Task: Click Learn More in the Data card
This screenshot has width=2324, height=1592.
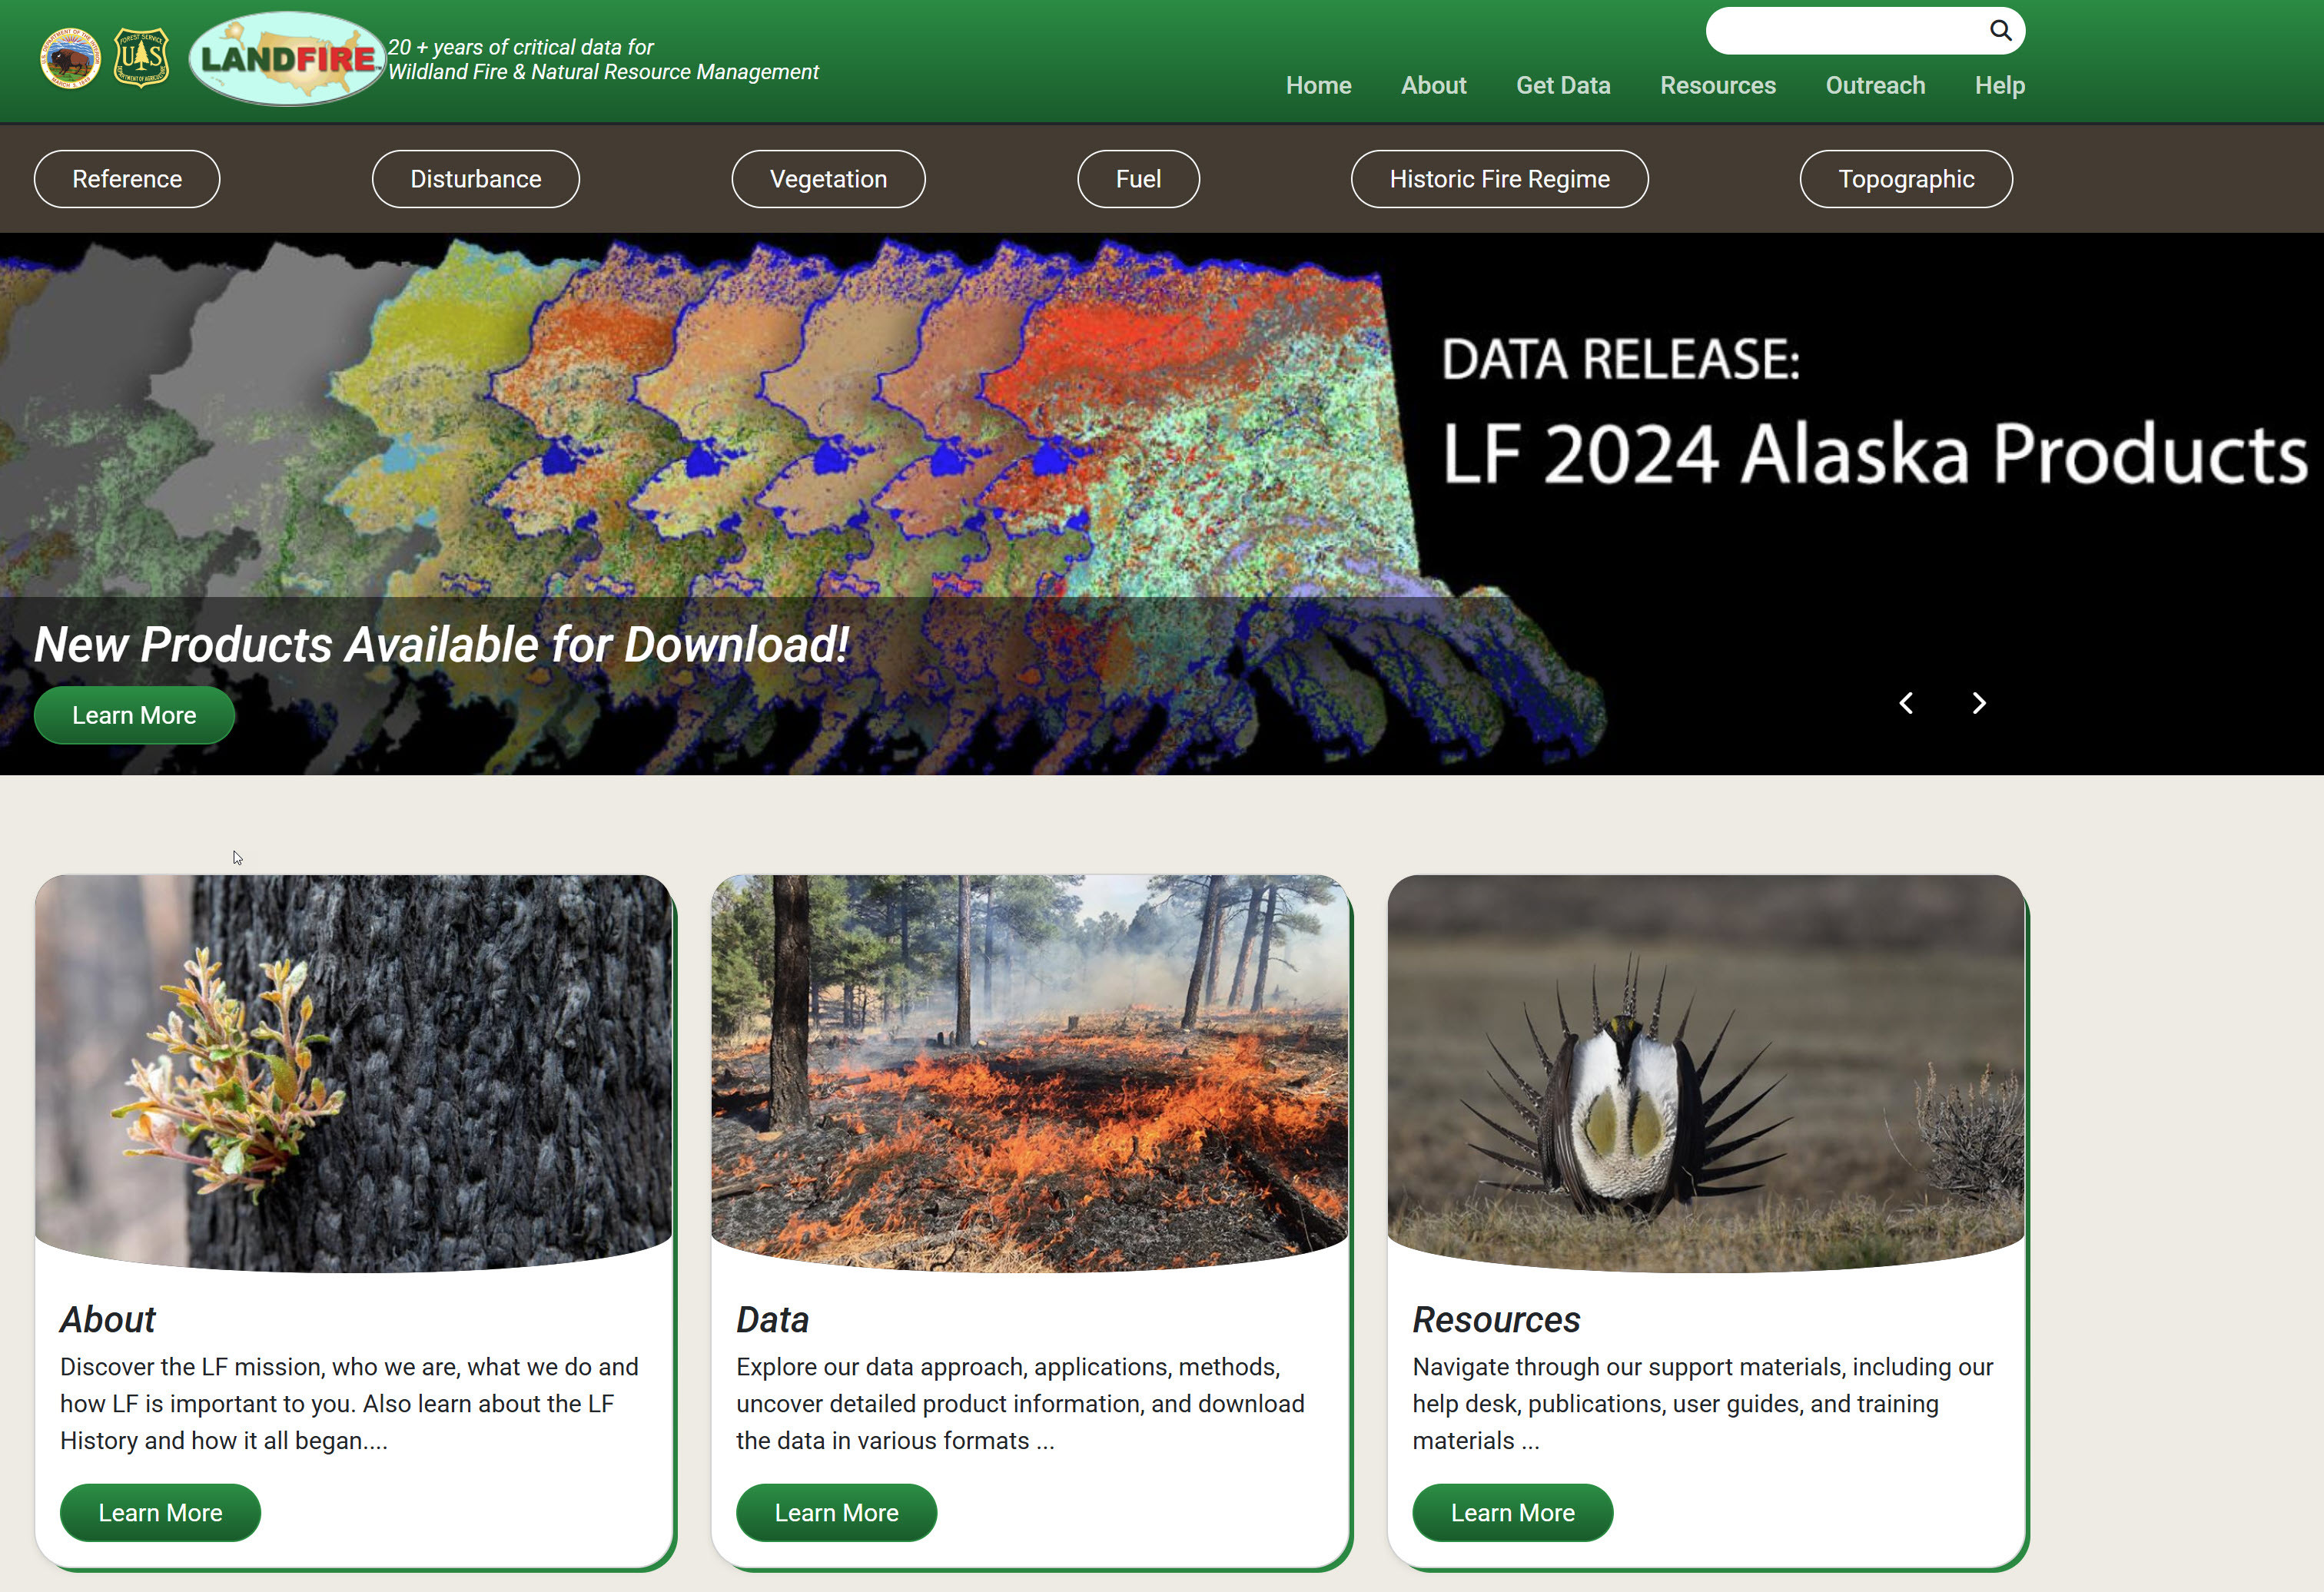Action: 836,1512
